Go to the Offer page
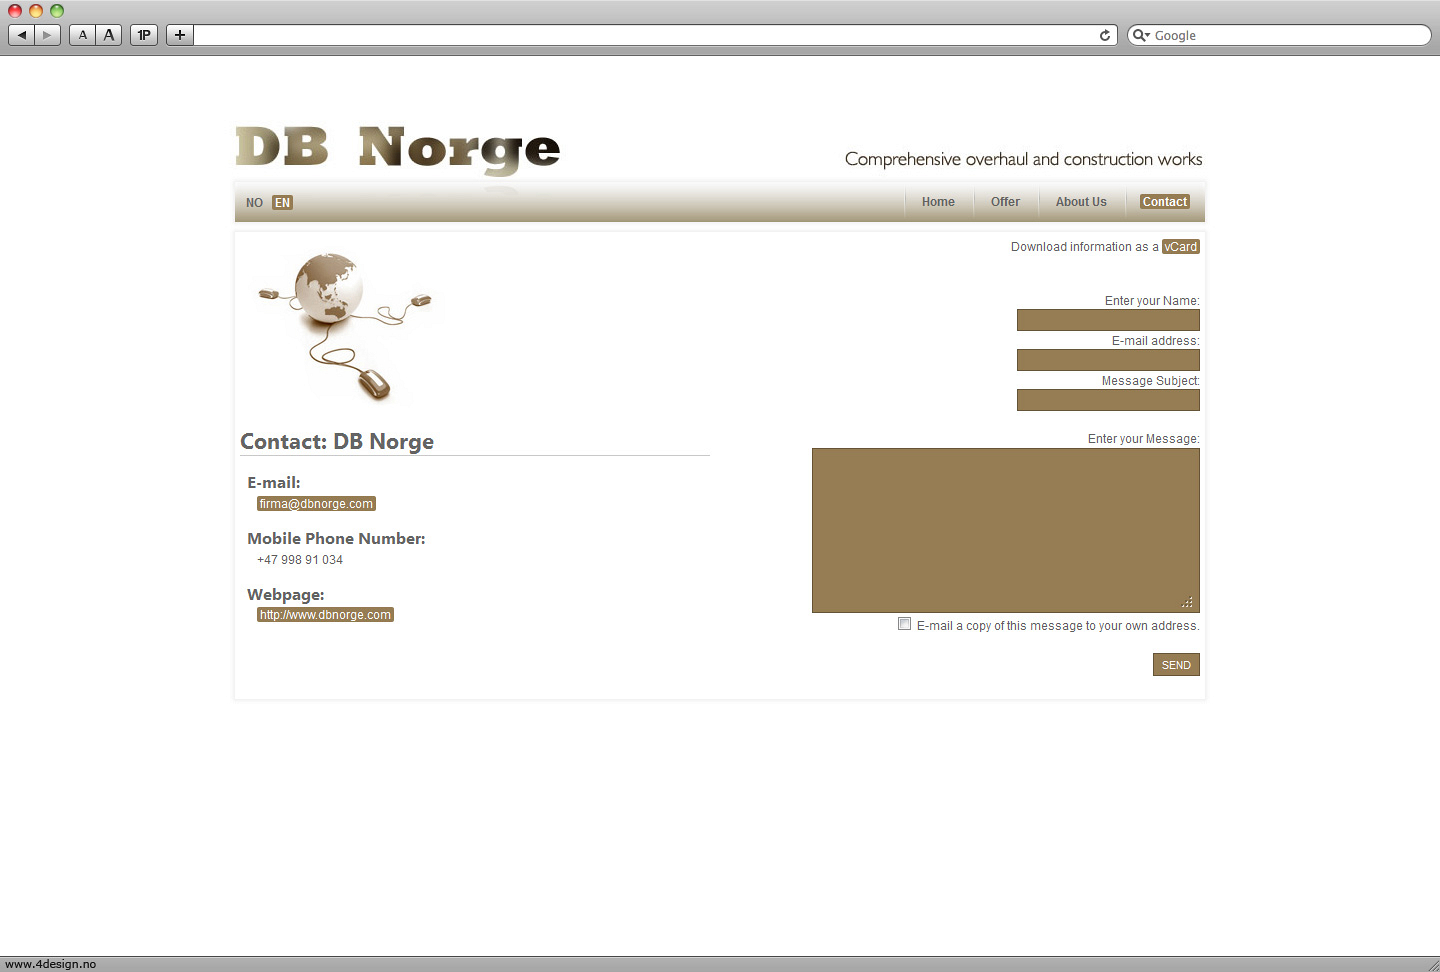1440x972 pixels. tap(1005, 202)
